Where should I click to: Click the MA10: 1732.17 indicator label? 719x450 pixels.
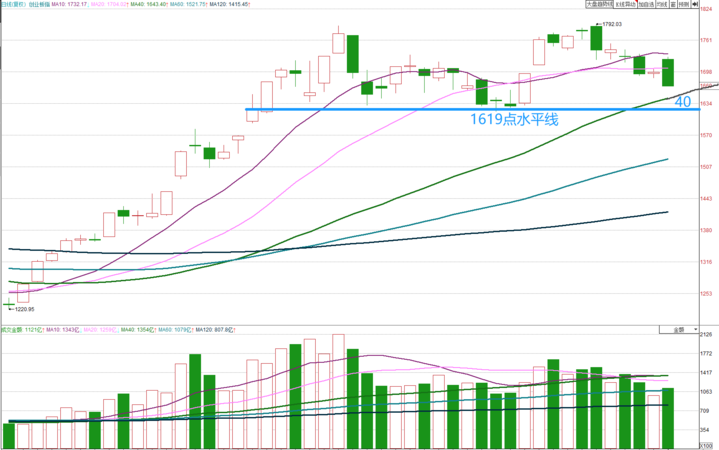[x=69, y=4]
